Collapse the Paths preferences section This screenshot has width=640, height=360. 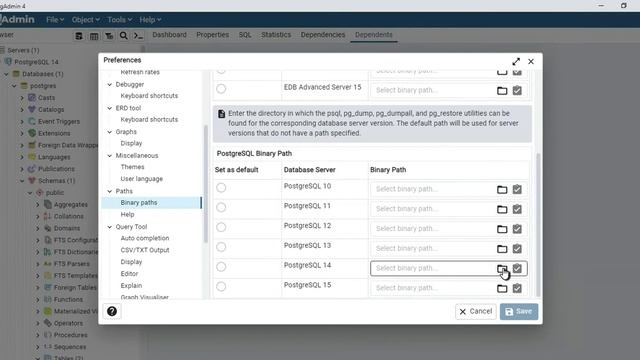[x=109, y=191]
